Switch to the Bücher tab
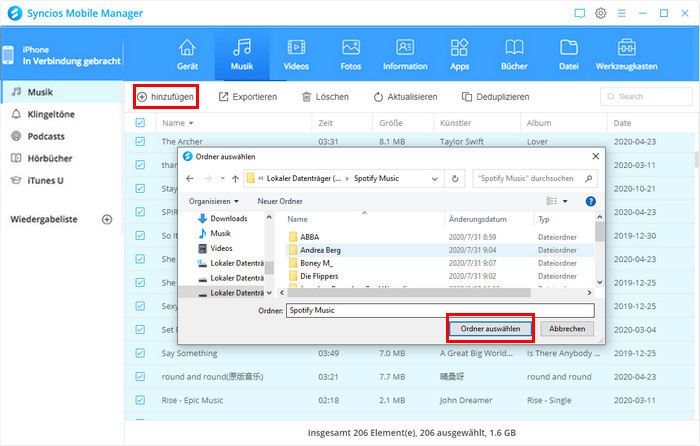Viewport: 700px width, 446px height. point(514,55)
